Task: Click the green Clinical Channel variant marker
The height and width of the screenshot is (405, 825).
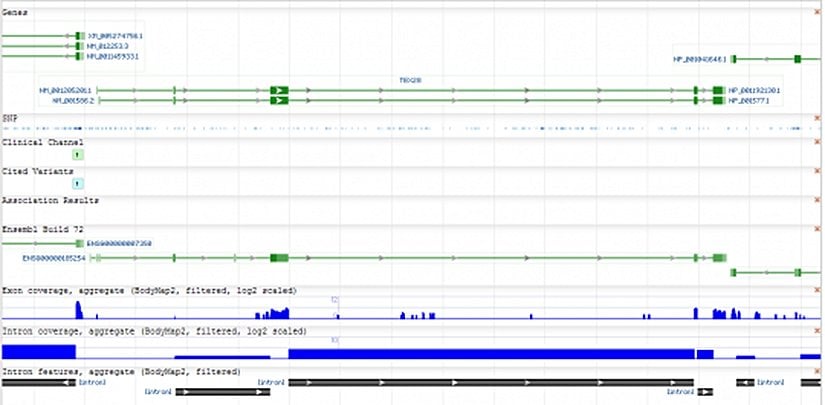Action: point(78,155)
